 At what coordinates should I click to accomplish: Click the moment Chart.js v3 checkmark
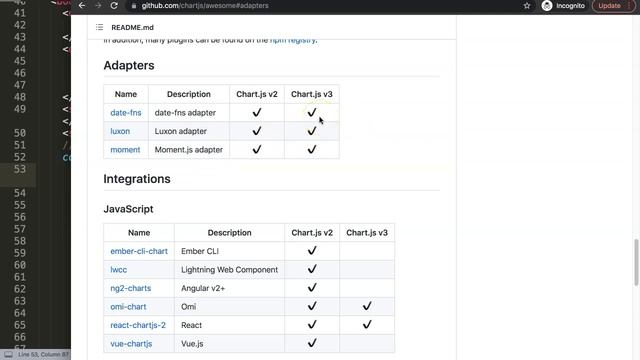click(x=312, y=149)
